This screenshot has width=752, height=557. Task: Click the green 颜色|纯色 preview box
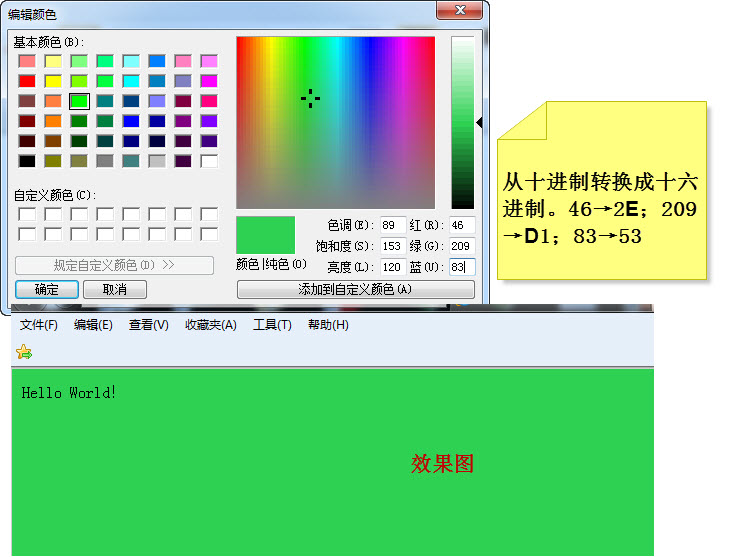[x=265, y=235]
